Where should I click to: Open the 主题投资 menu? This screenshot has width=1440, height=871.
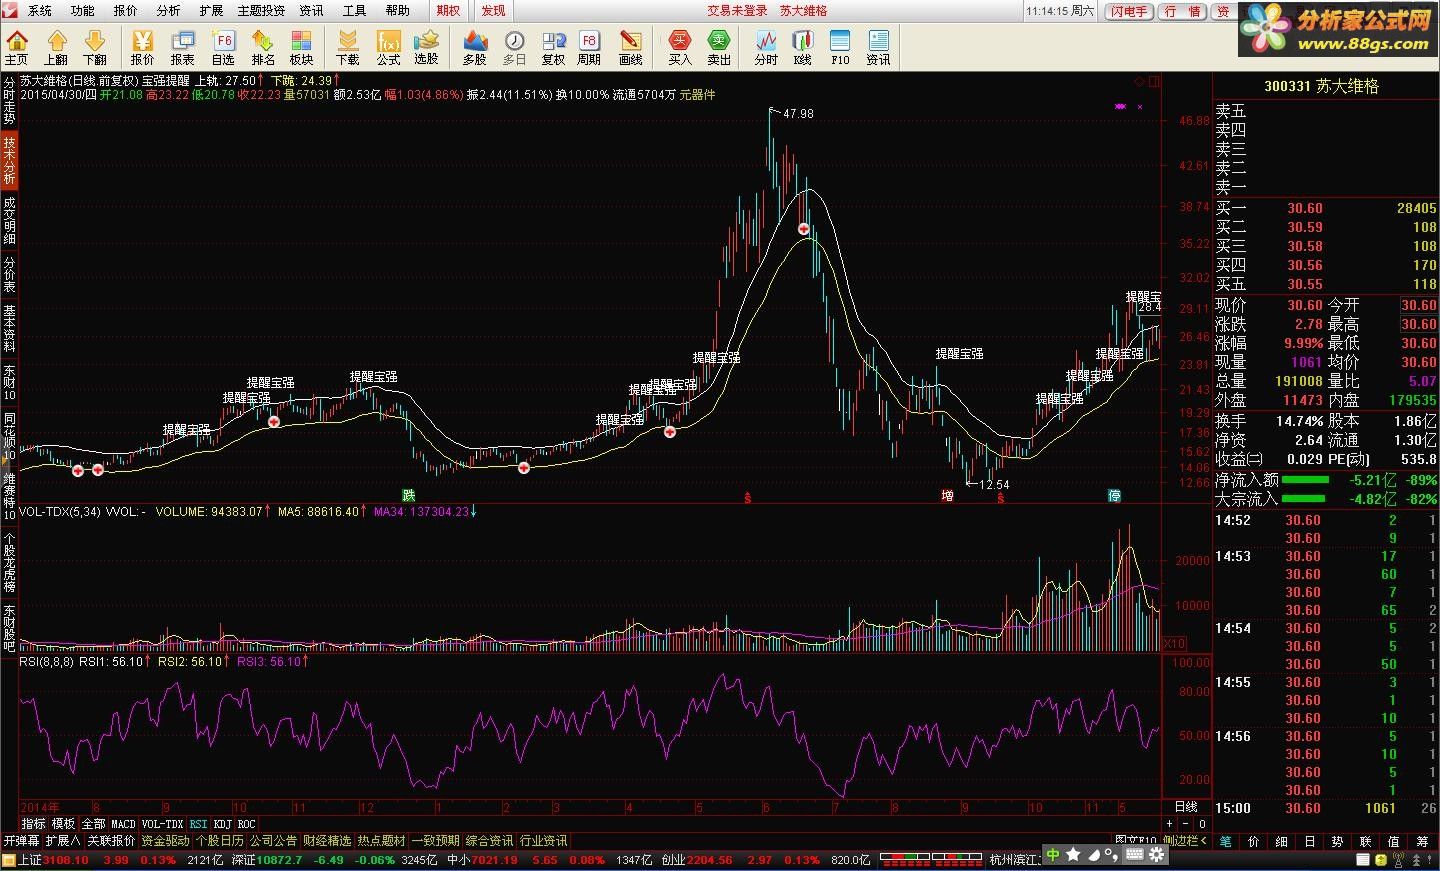(261, 11)
